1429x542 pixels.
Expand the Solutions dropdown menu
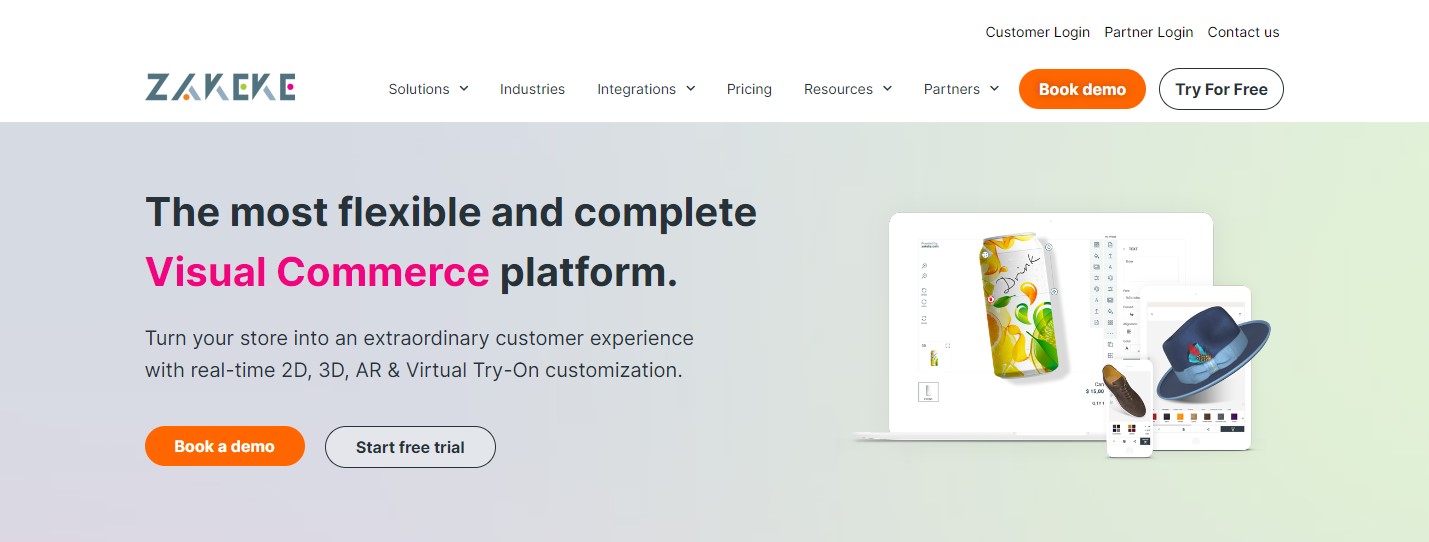click(428, 89)
